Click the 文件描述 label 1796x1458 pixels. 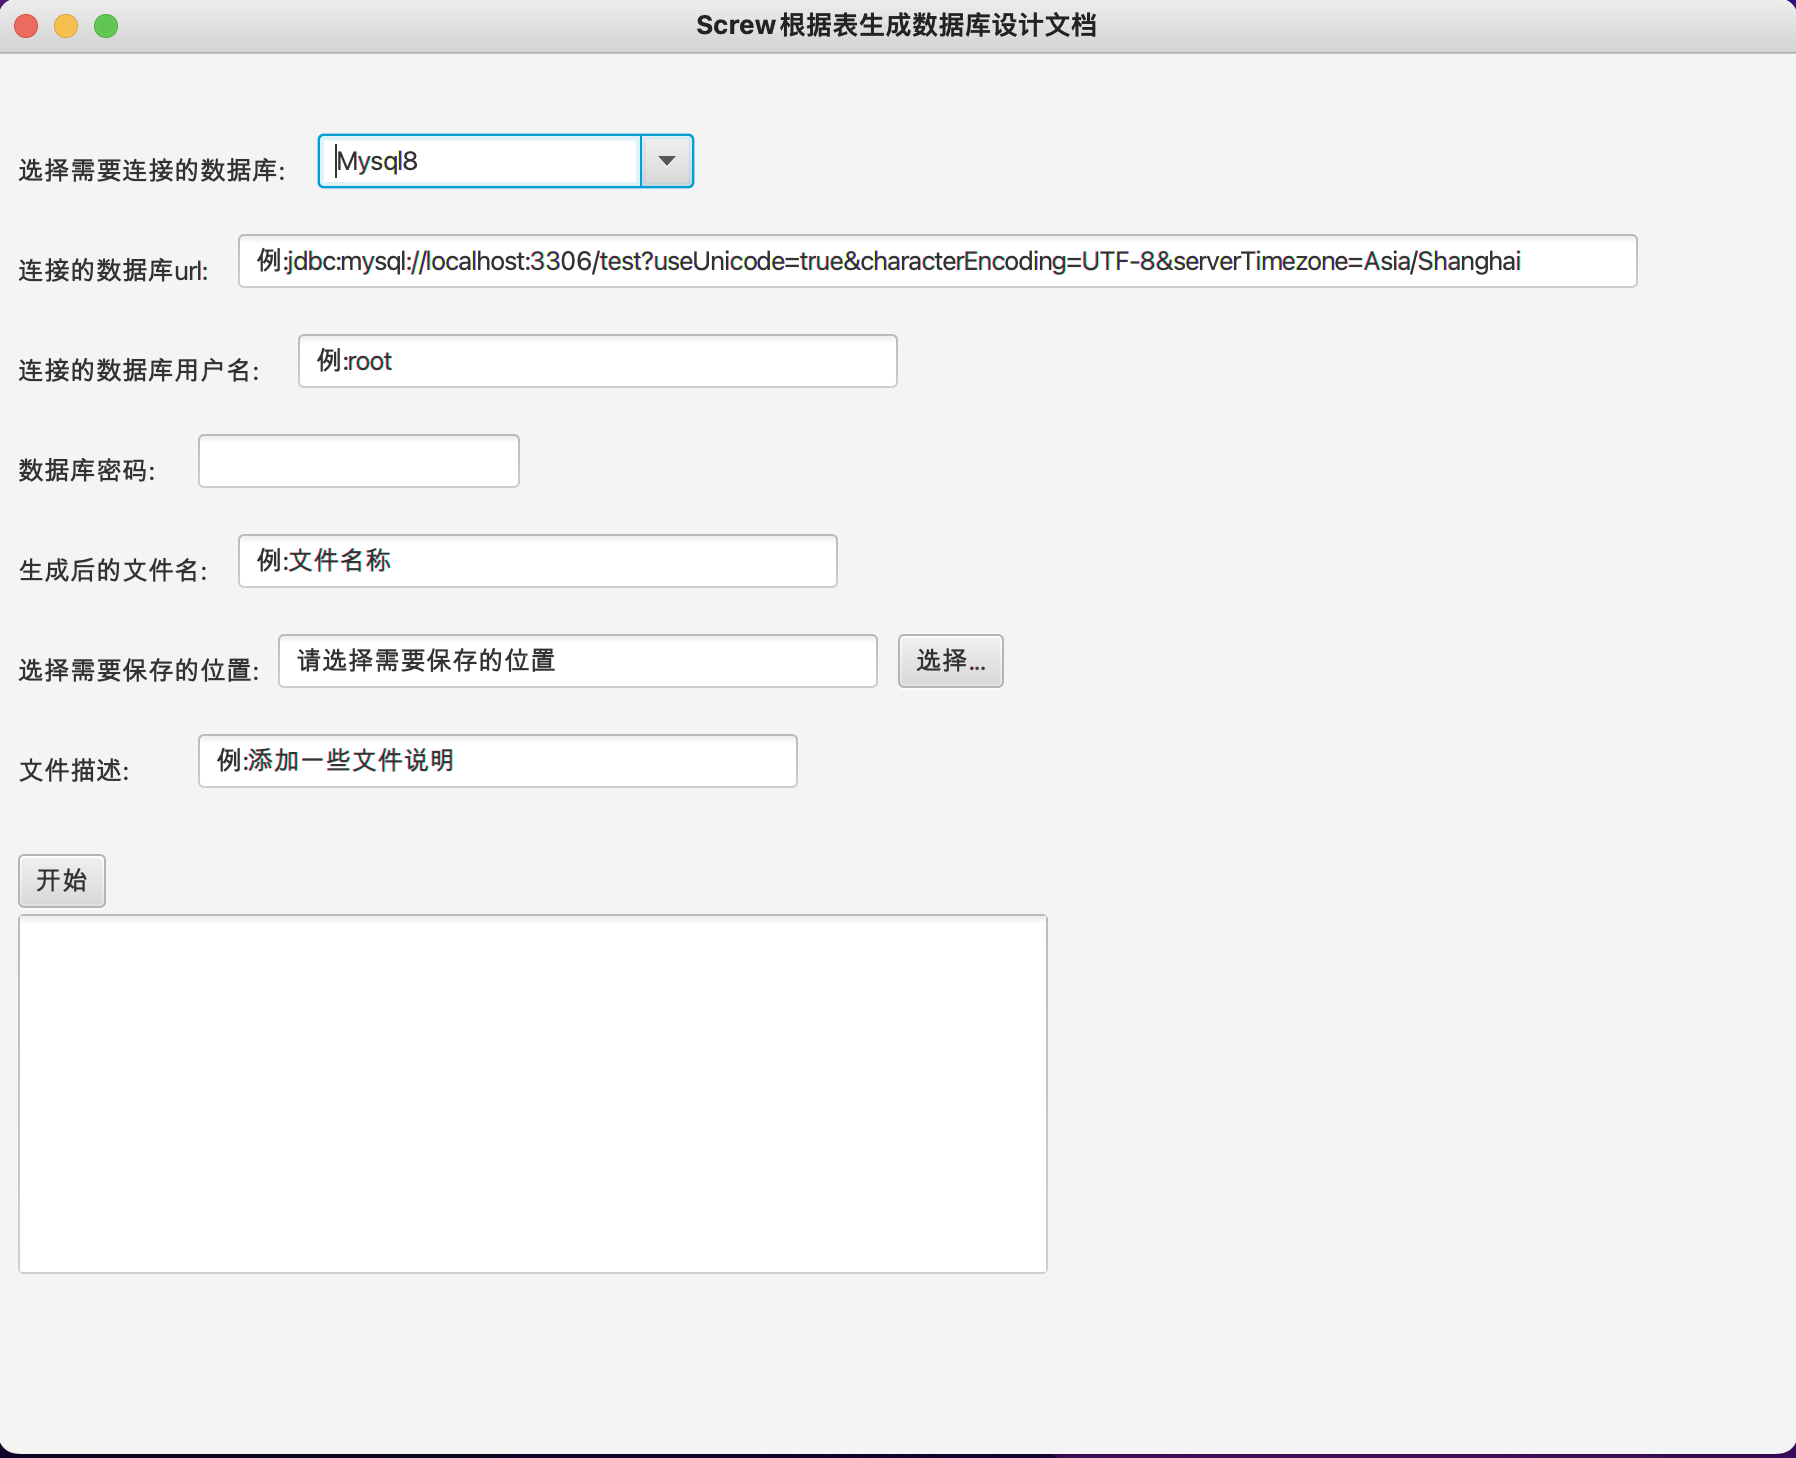tap(74, 770)
